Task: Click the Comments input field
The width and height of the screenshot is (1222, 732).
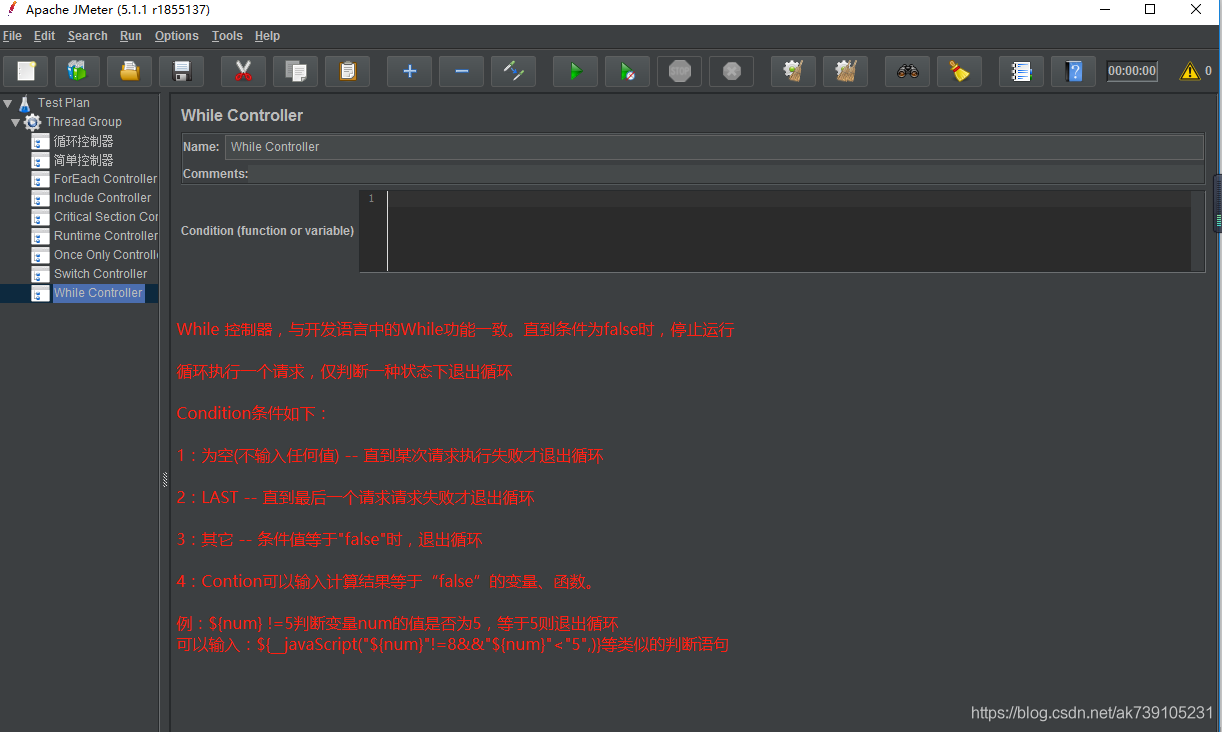Action: point(726,174)
